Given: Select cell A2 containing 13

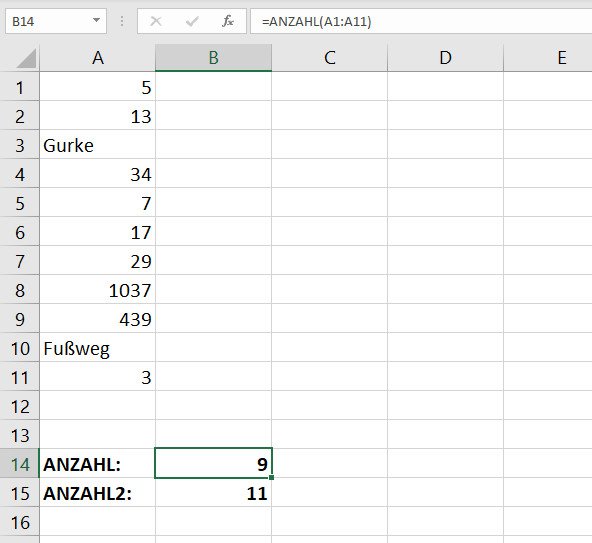Looking at the screenshot, I should coord(97,116).
